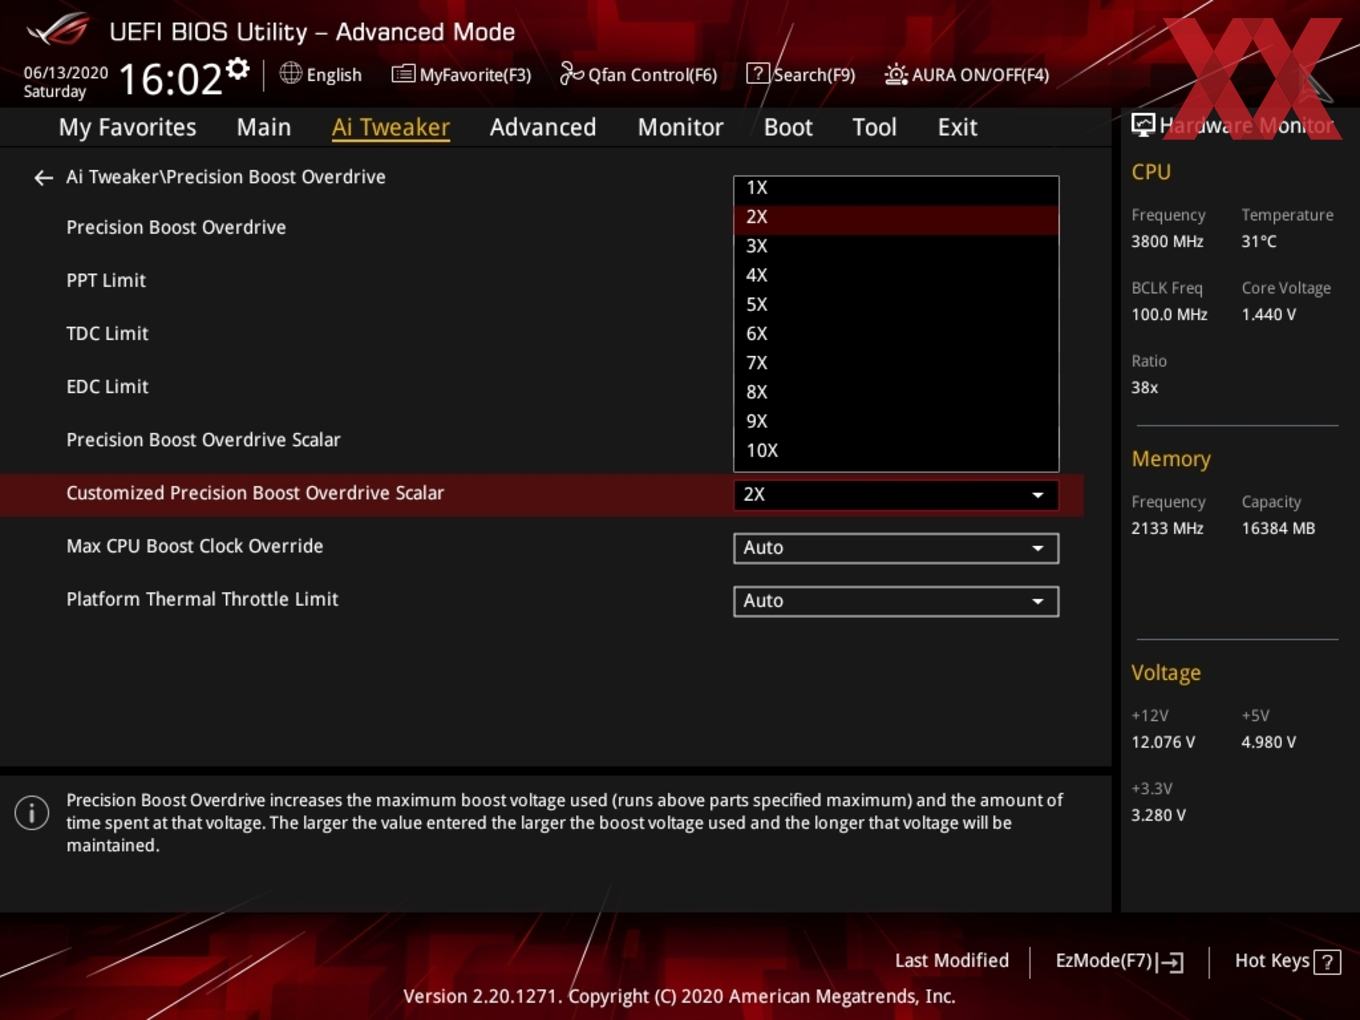Choose 4X in the scalar list
The image size is (1360, 1020).
tap(896, 275)
